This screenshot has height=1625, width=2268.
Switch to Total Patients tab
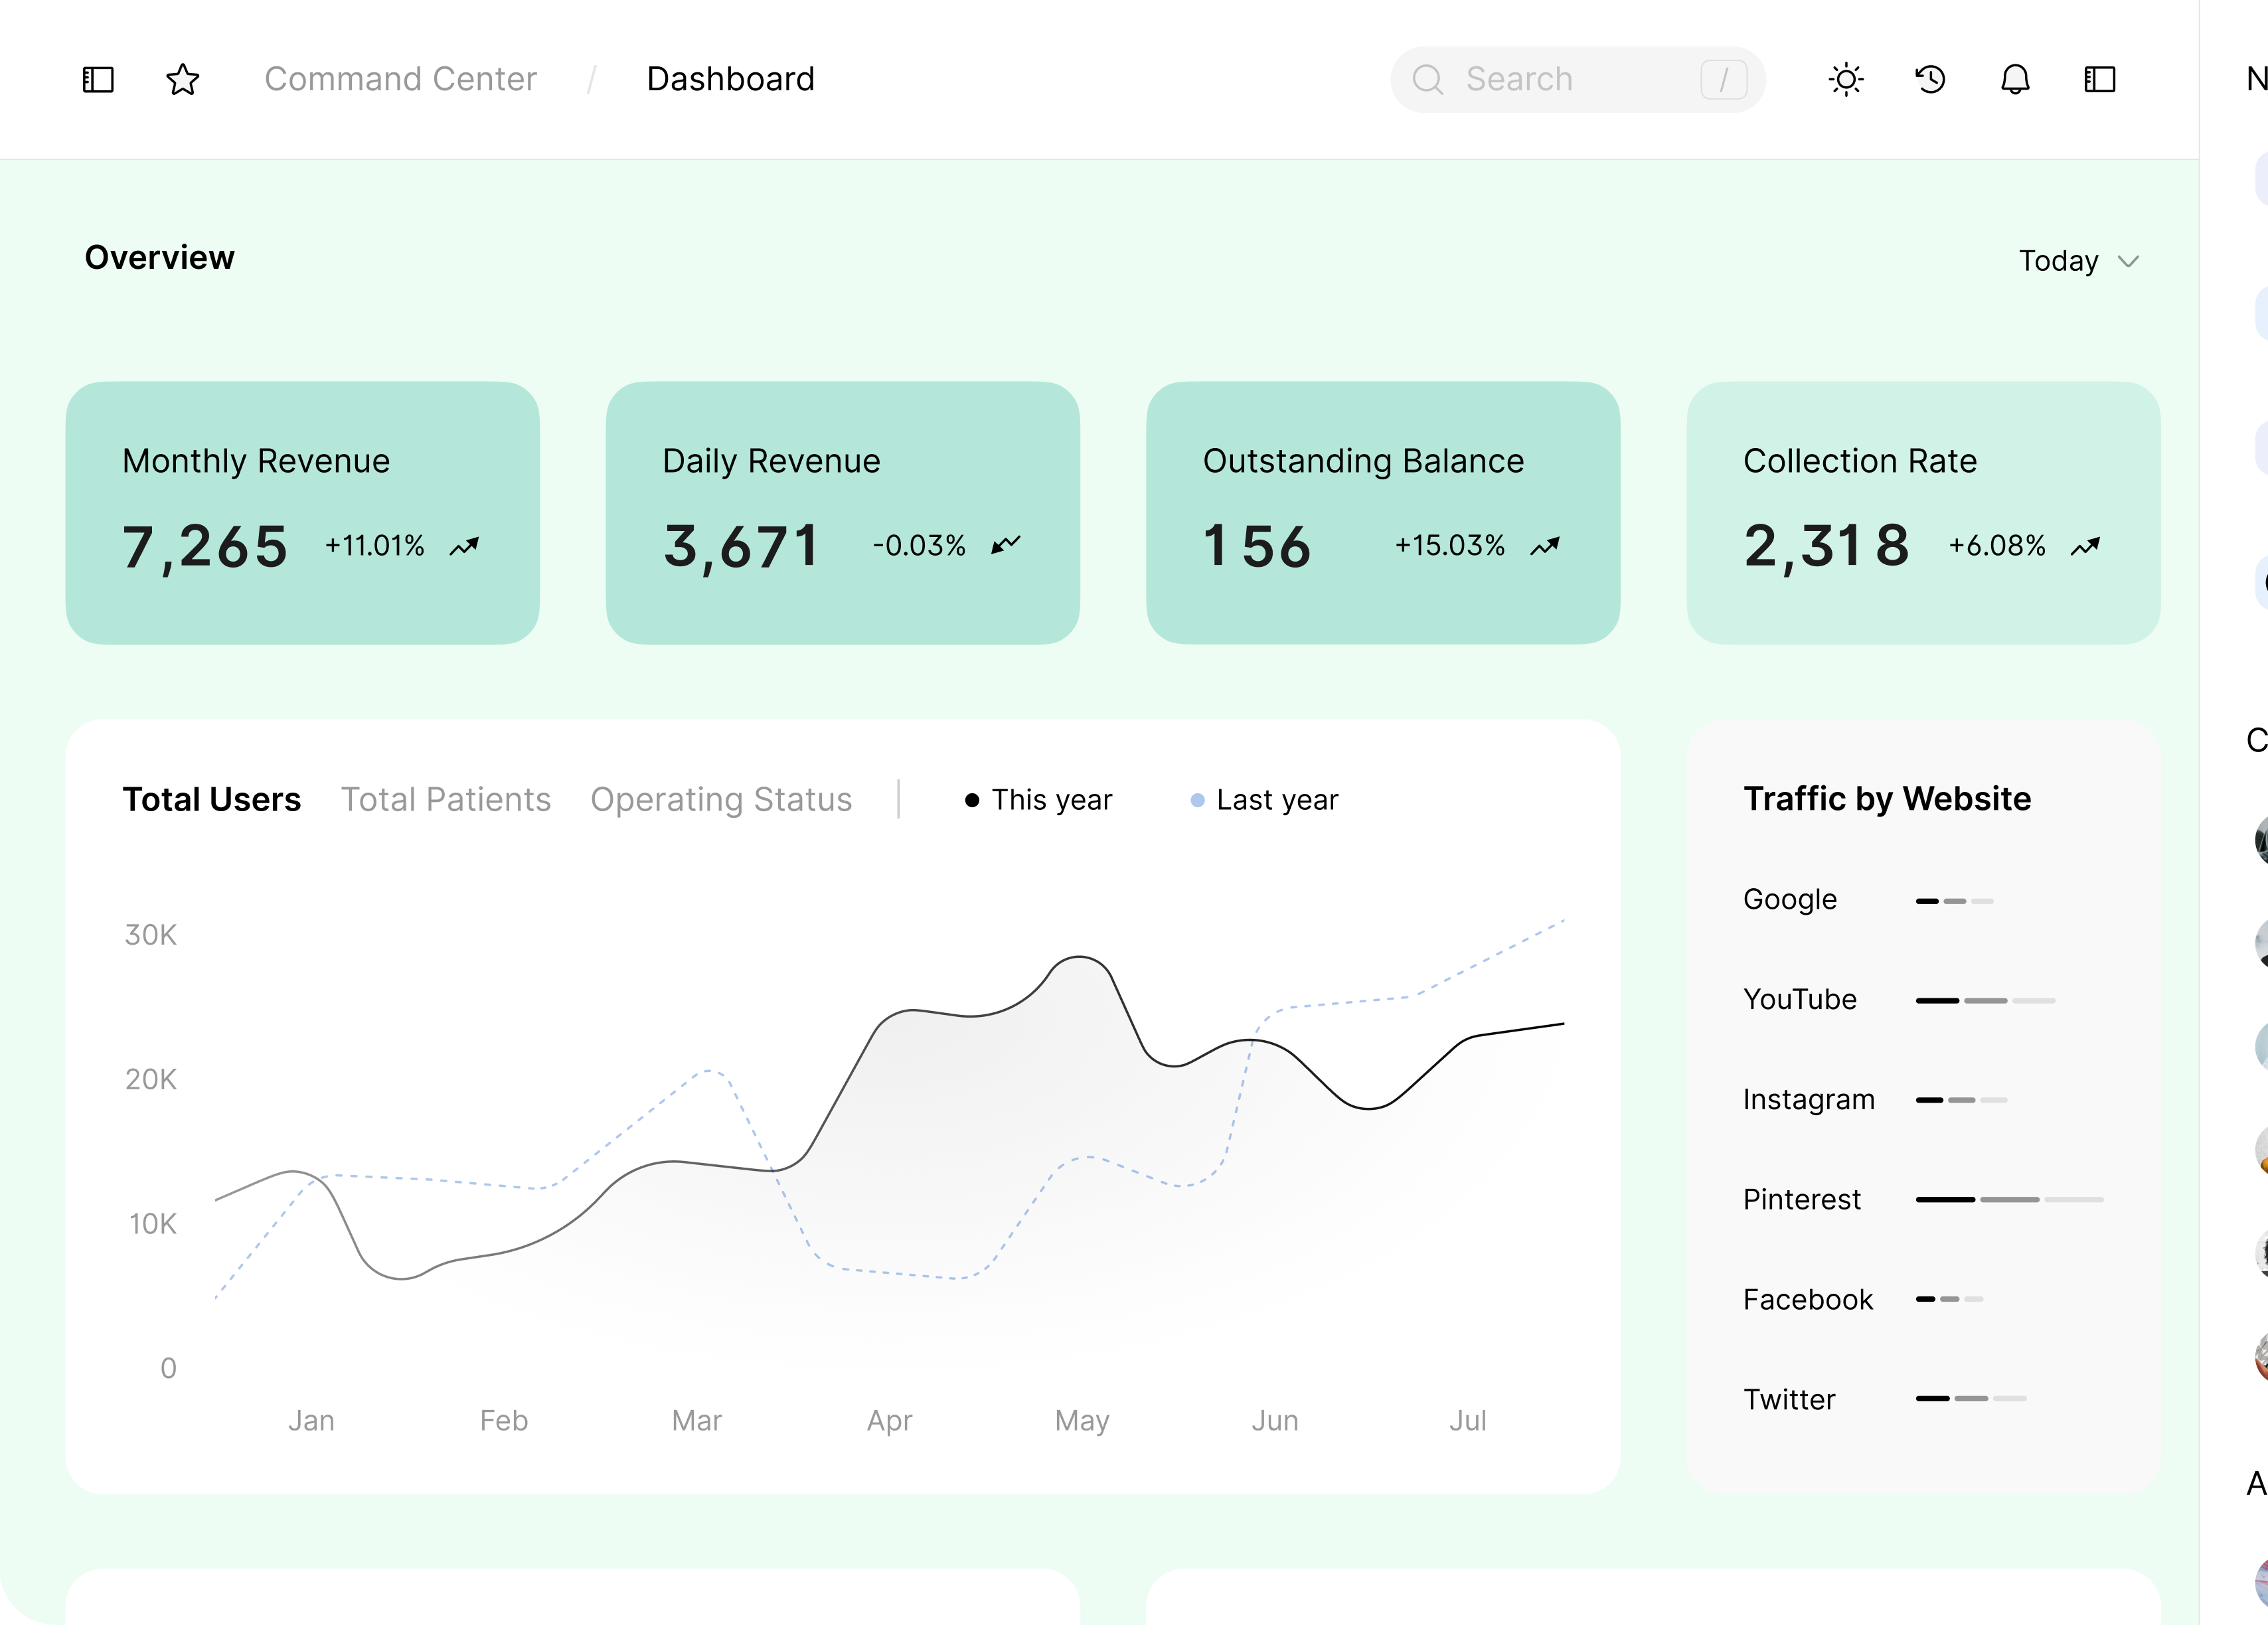[446, 799]
